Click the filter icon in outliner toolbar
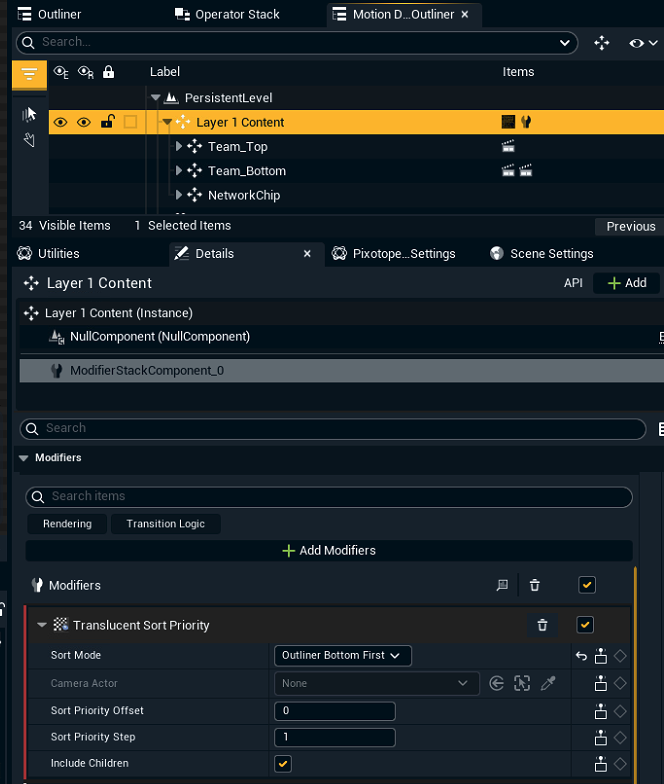Viewport: 664px width, 784px height. [29, 74]
